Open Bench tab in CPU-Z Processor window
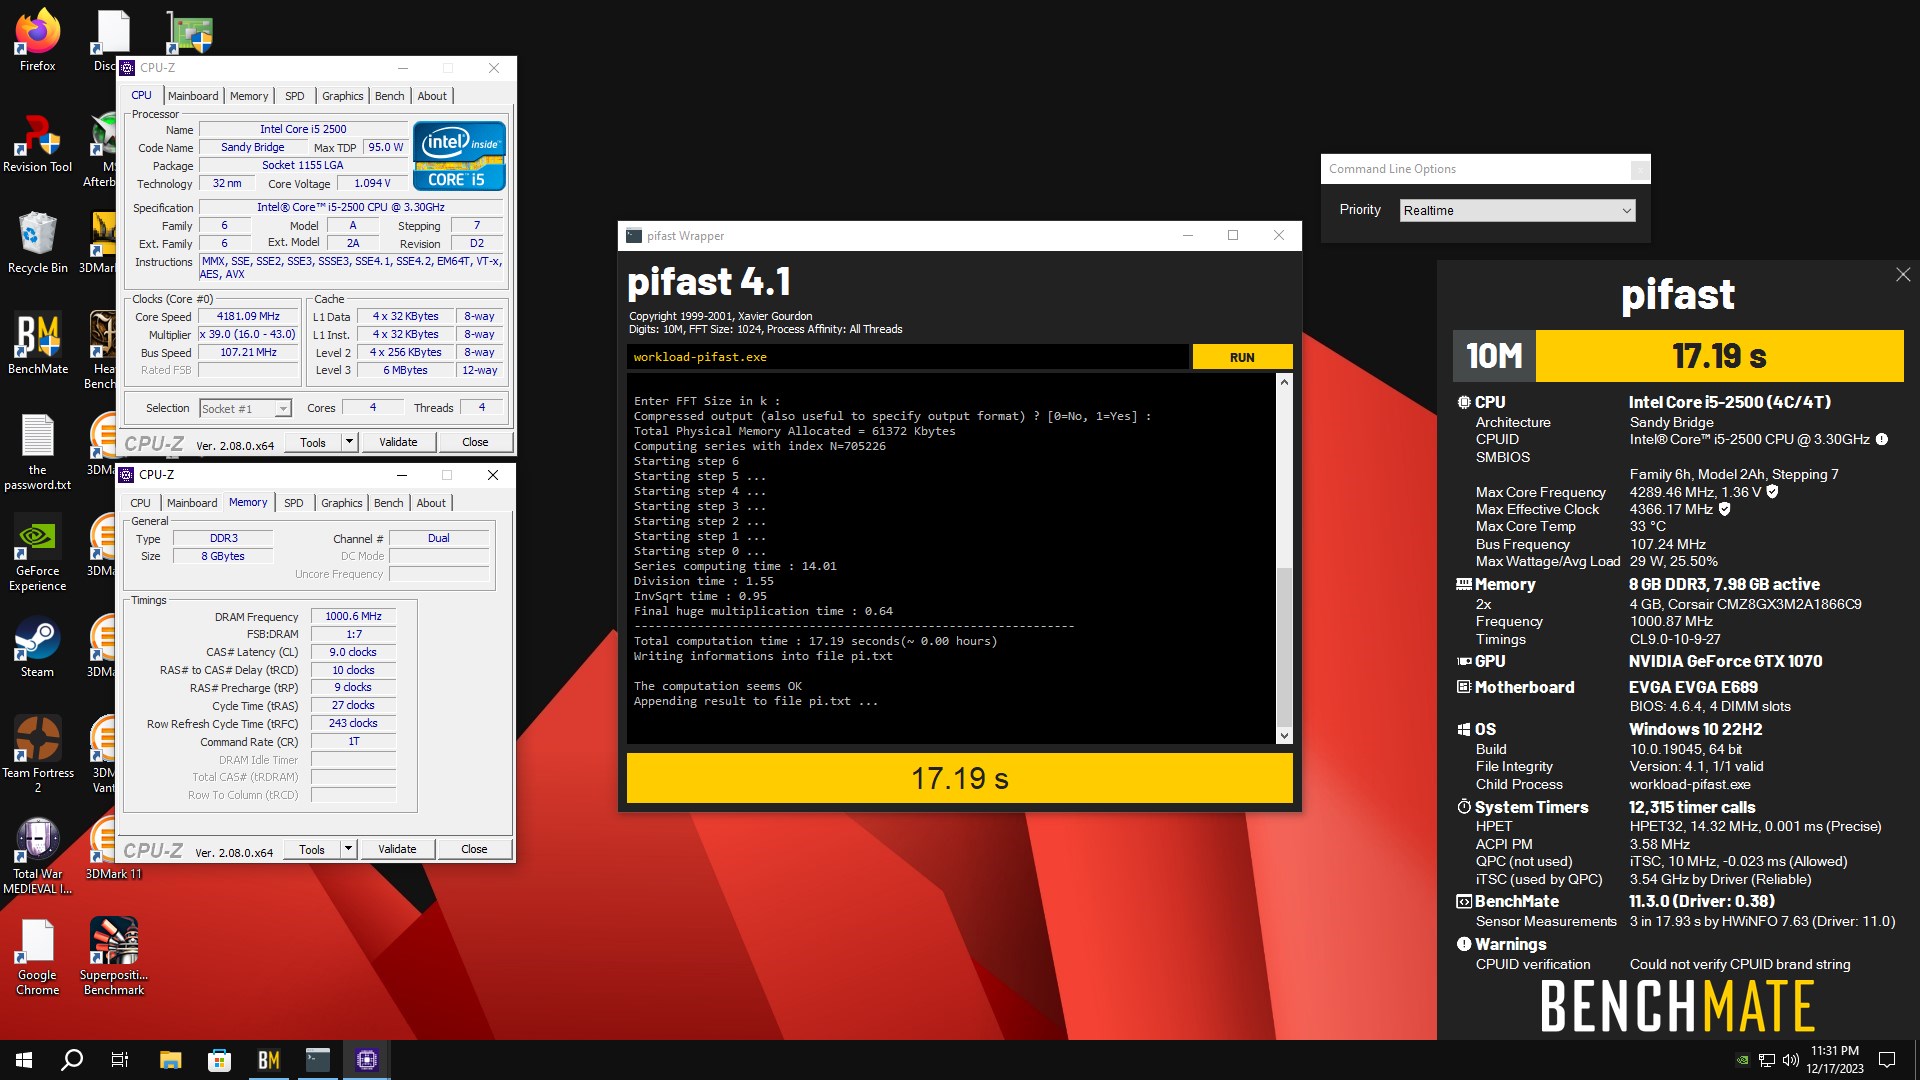 pyautogui.click(x=390, y=96)
